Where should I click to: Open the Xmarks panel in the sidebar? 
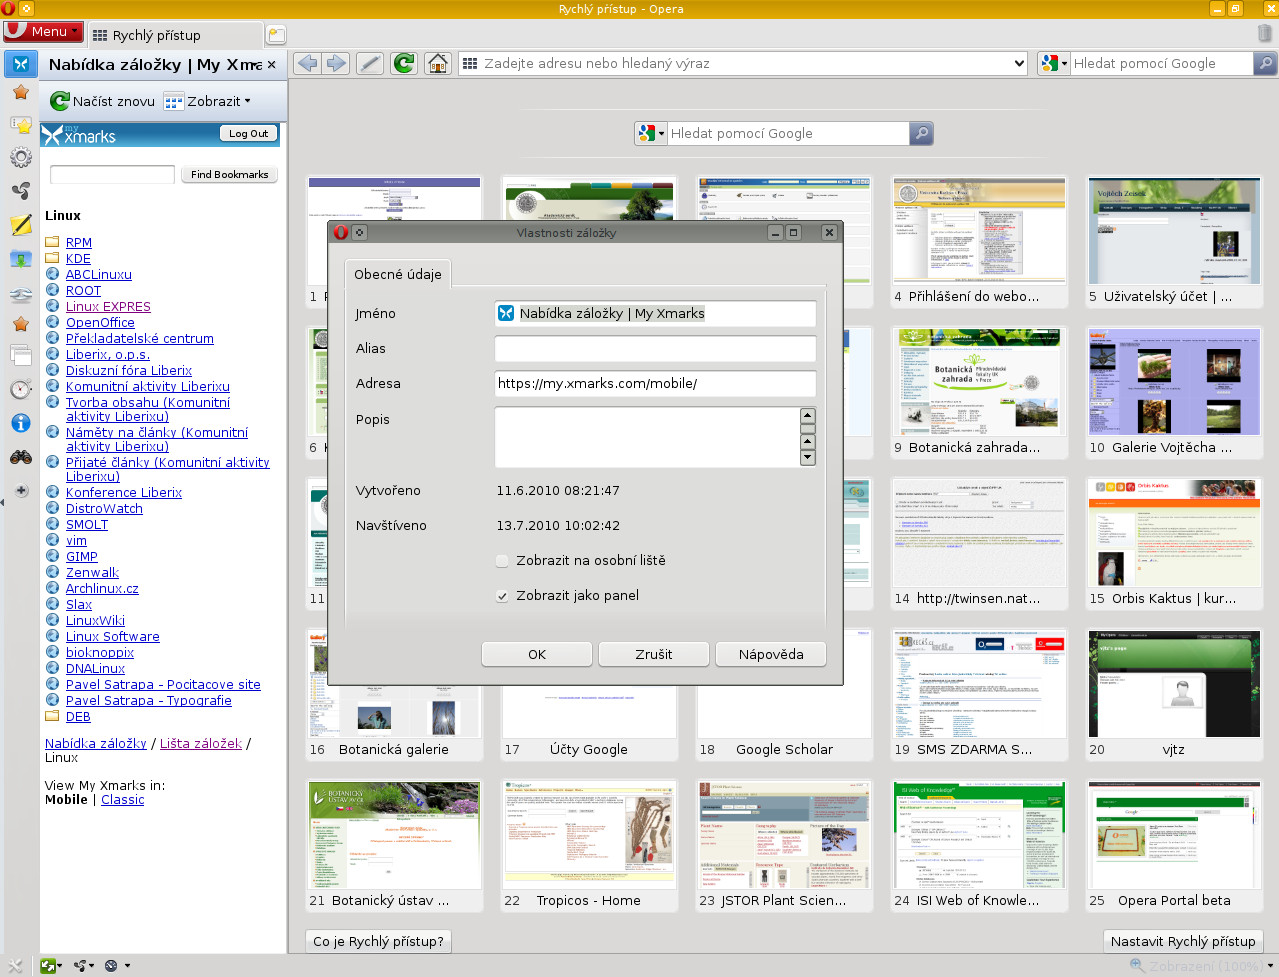(20, 64)
